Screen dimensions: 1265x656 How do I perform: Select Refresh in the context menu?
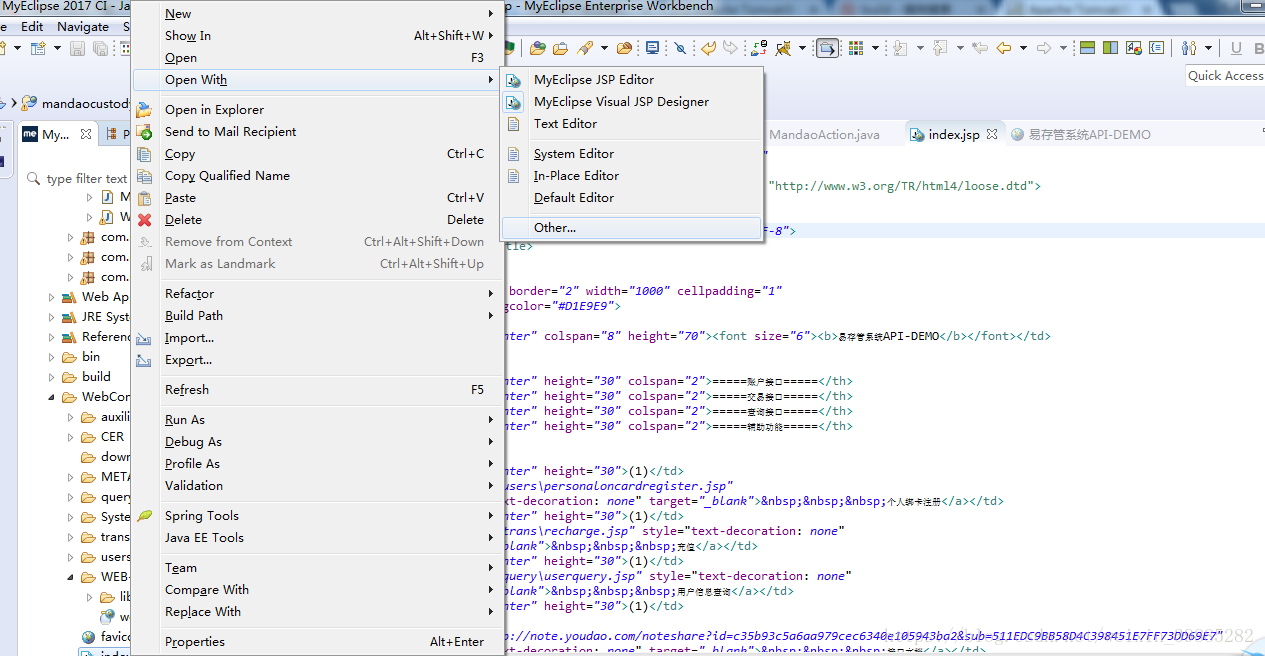(x=317, y=390)
